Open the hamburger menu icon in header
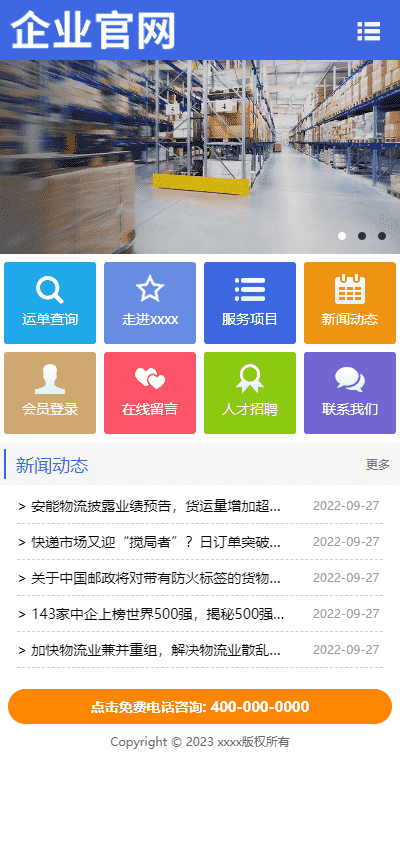400x866 pixels. click(x=369, y=31)
